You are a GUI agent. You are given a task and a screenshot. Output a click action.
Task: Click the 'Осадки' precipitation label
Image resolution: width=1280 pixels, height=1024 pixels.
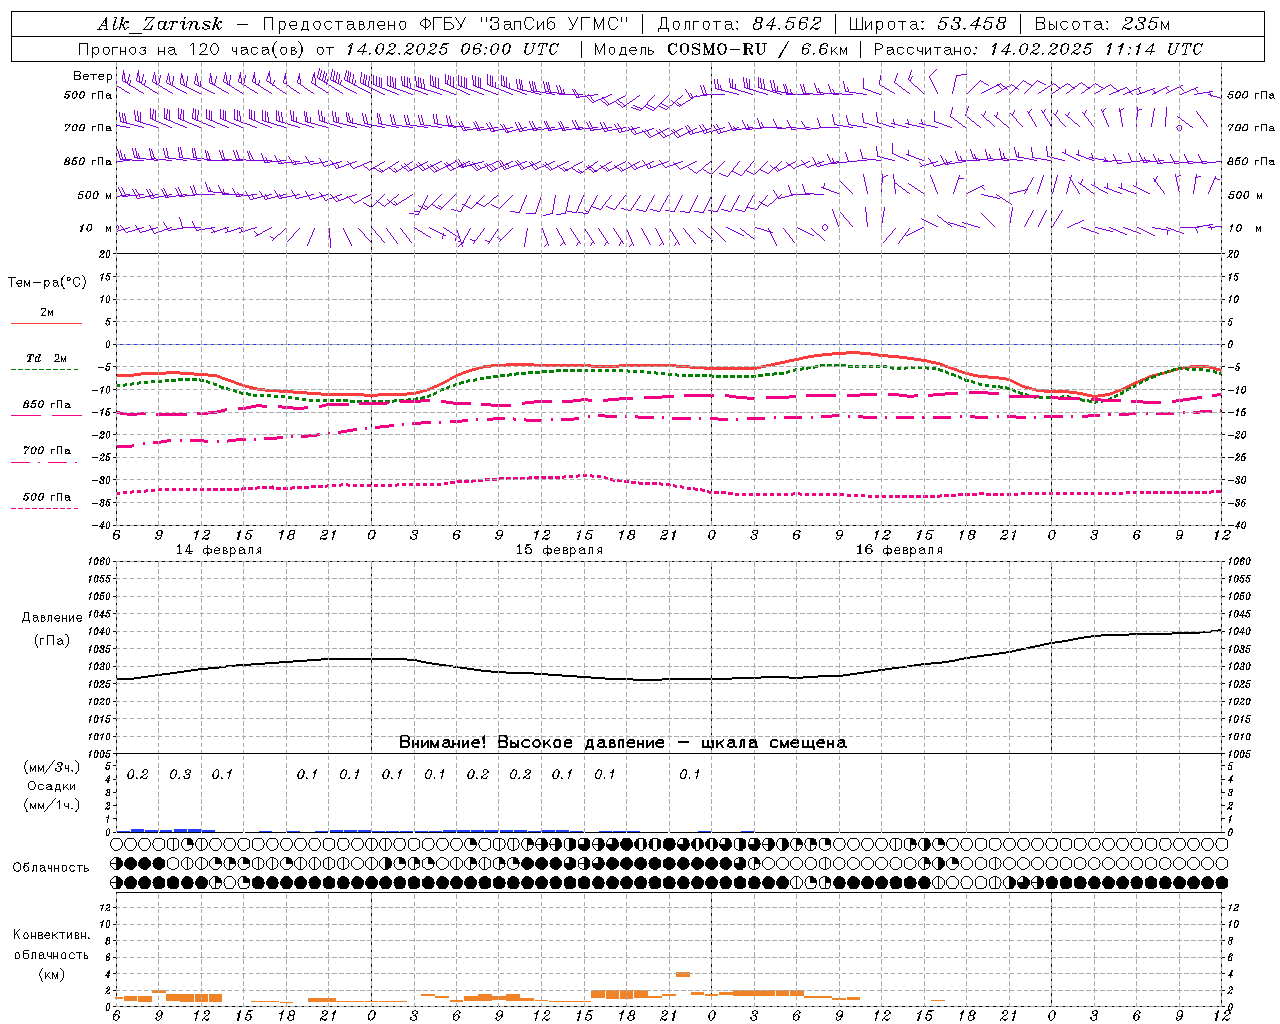pos(51,786)
